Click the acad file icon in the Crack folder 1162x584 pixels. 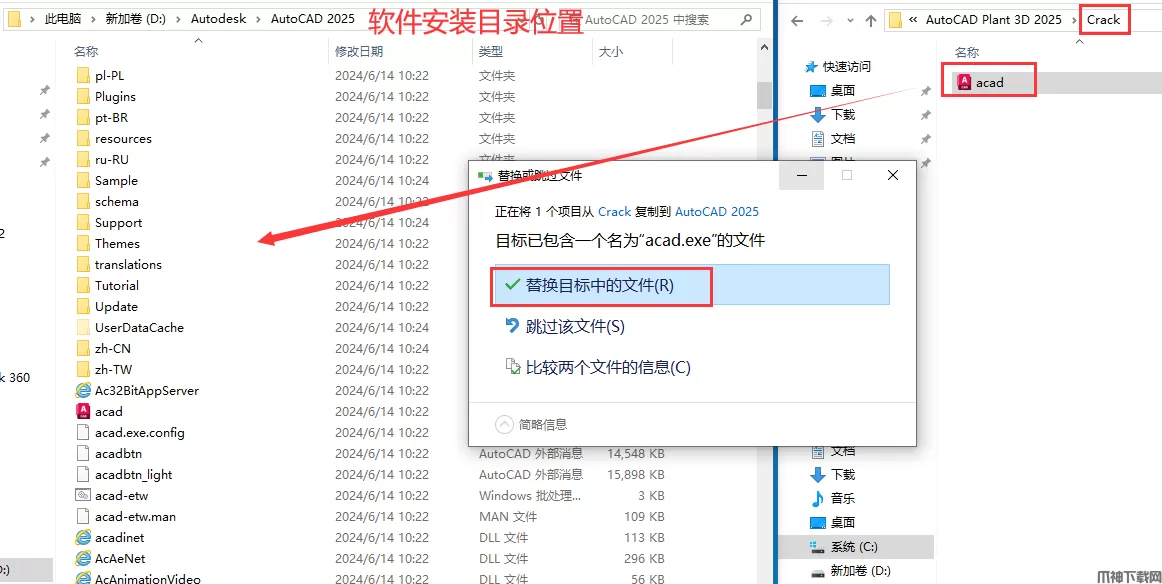point(964,82)
